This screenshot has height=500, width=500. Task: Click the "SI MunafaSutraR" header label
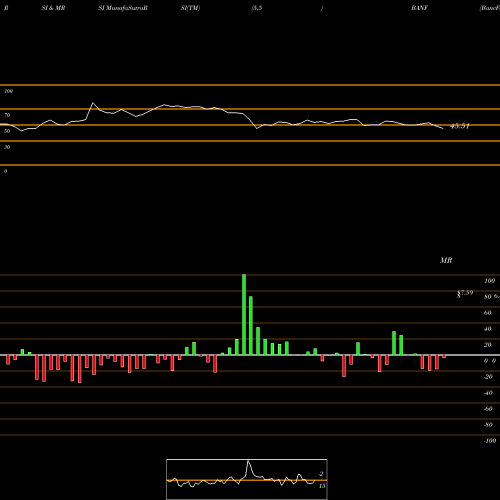123,8
